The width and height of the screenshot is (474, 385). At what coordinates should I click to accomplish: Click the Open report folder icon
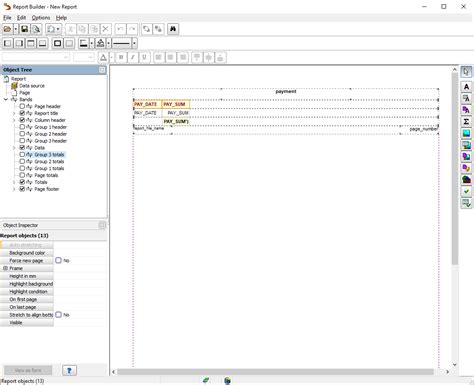tap(7, 29)
